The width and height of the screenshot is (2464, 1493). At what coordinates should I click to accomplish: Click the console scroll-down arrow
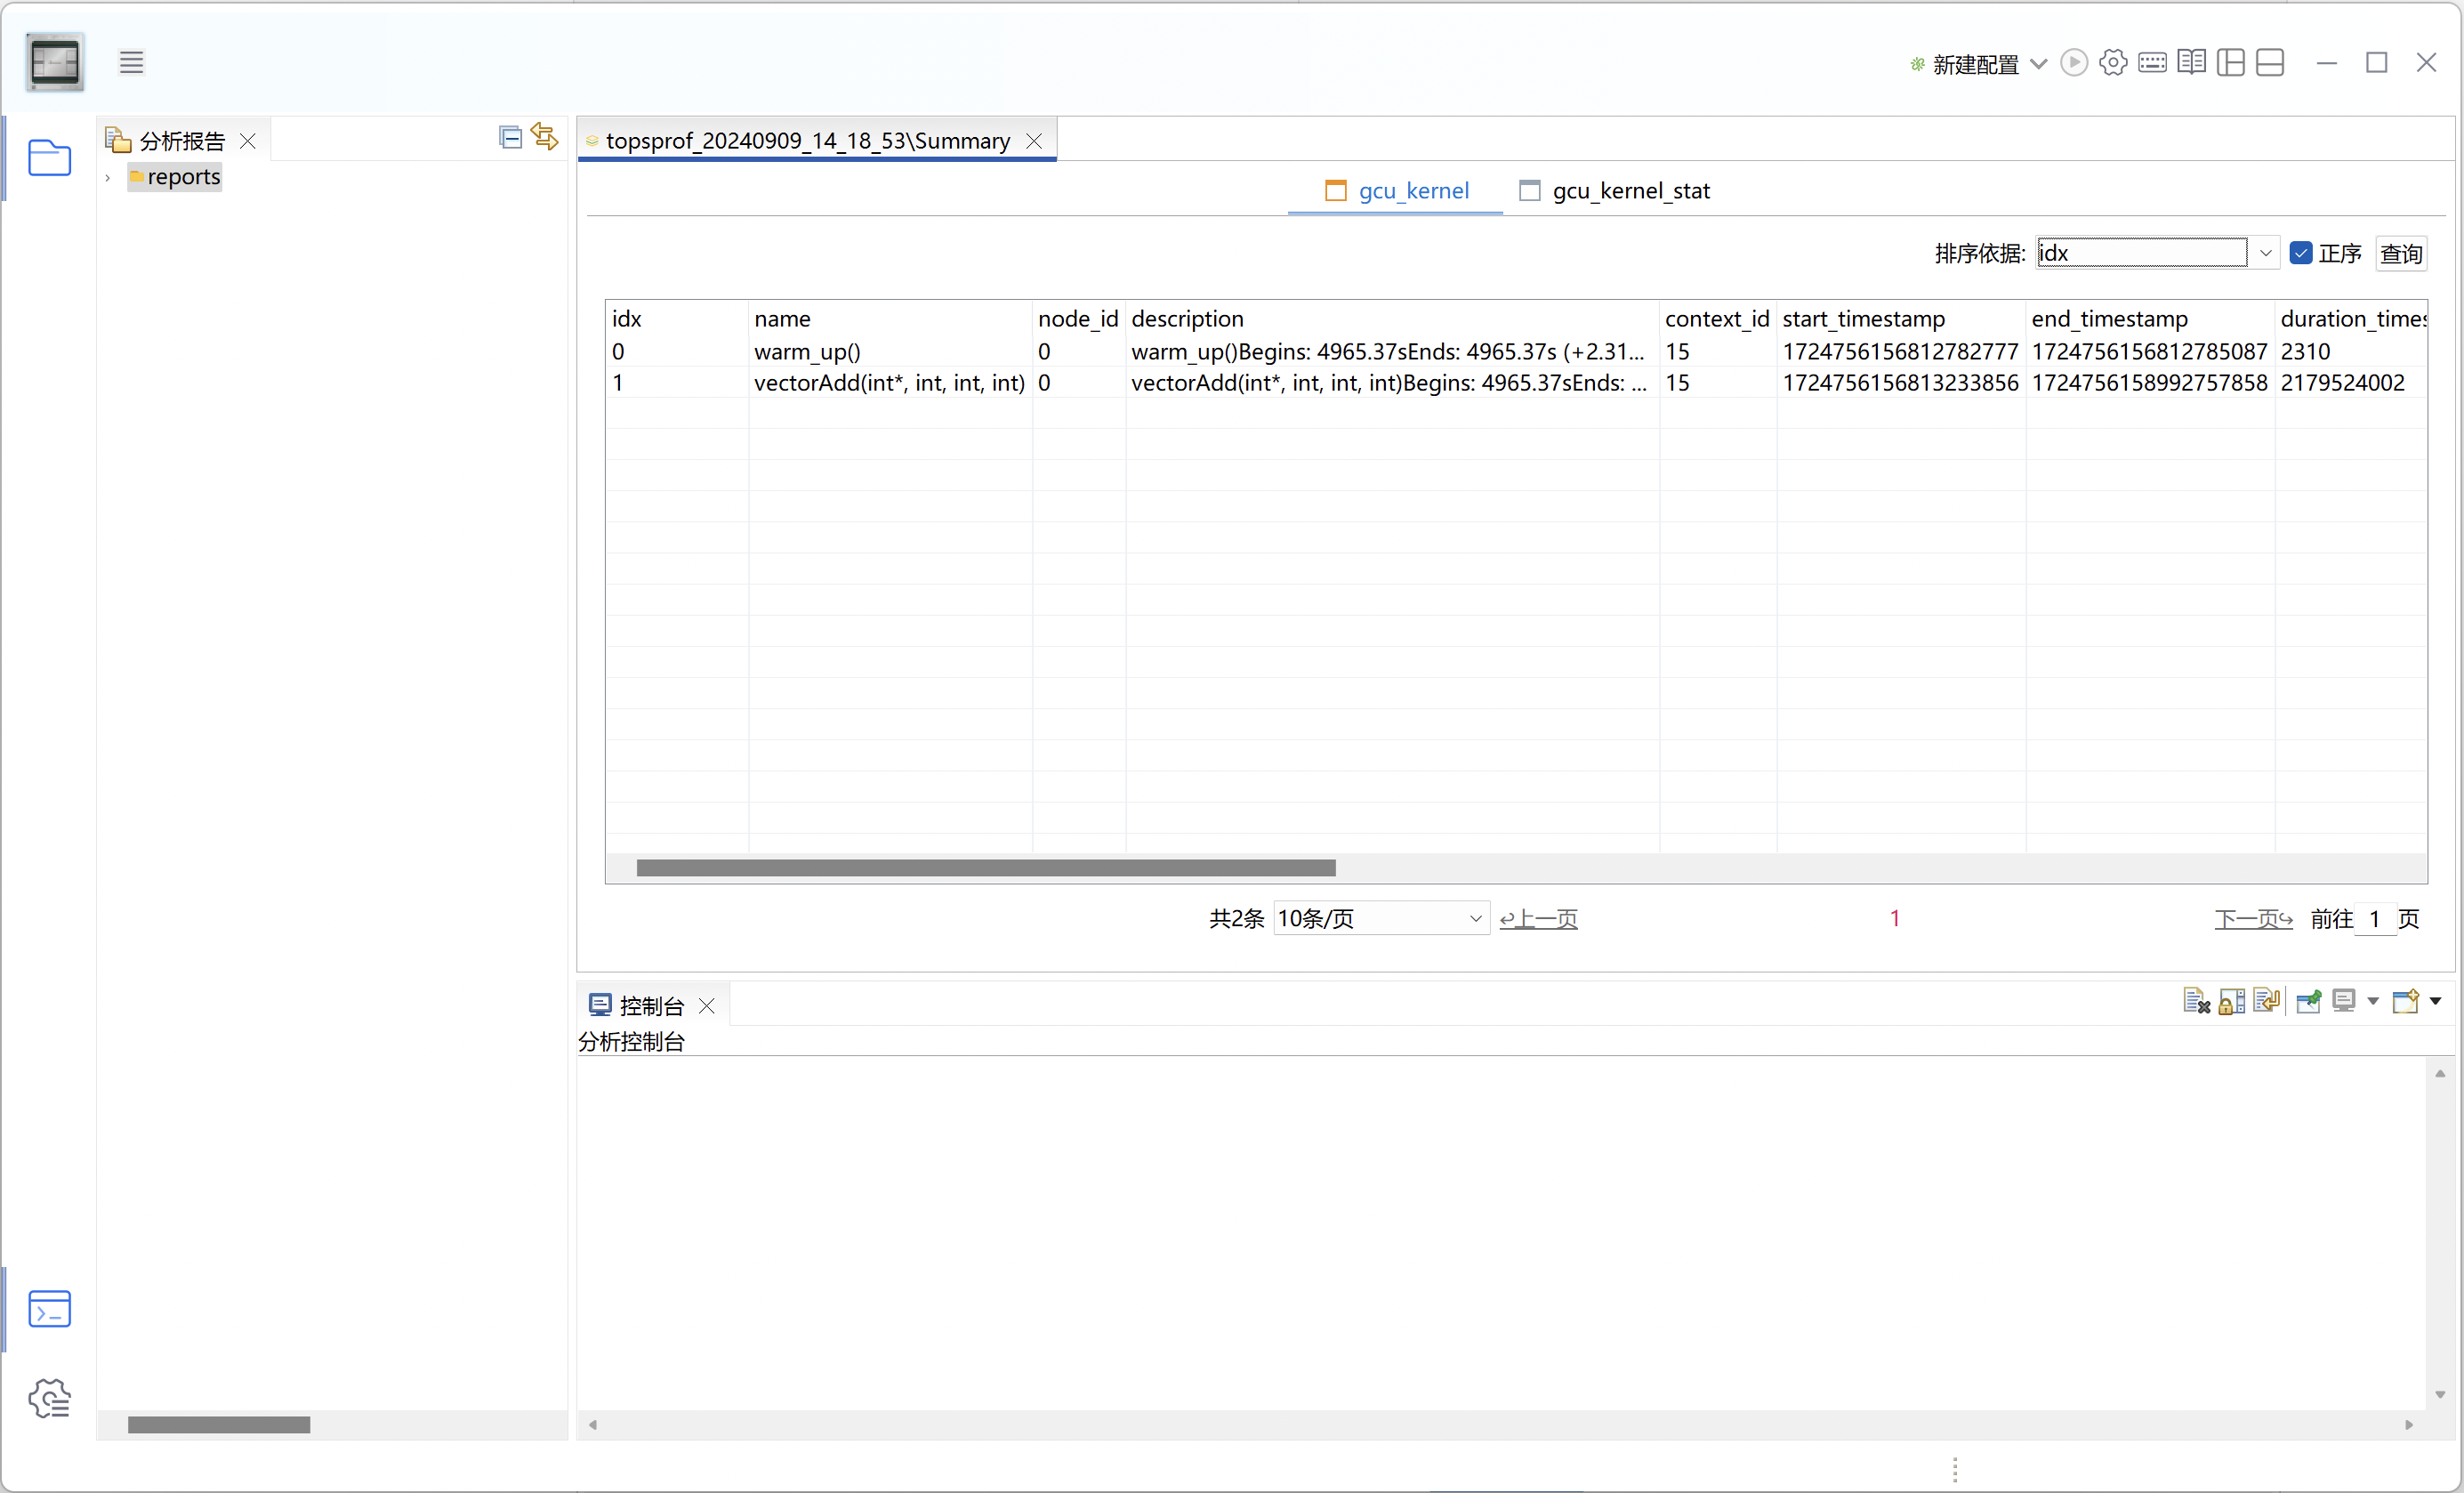click(x=2440, y=1395)
